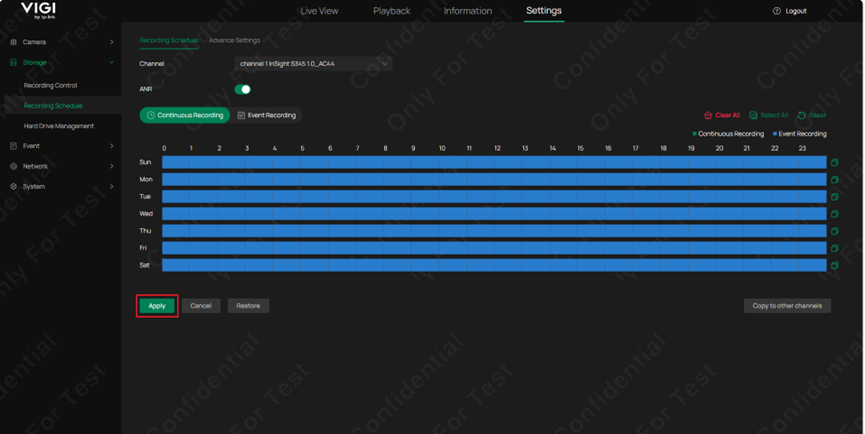
Task: Apply the recording schedule
Action: 157,306
